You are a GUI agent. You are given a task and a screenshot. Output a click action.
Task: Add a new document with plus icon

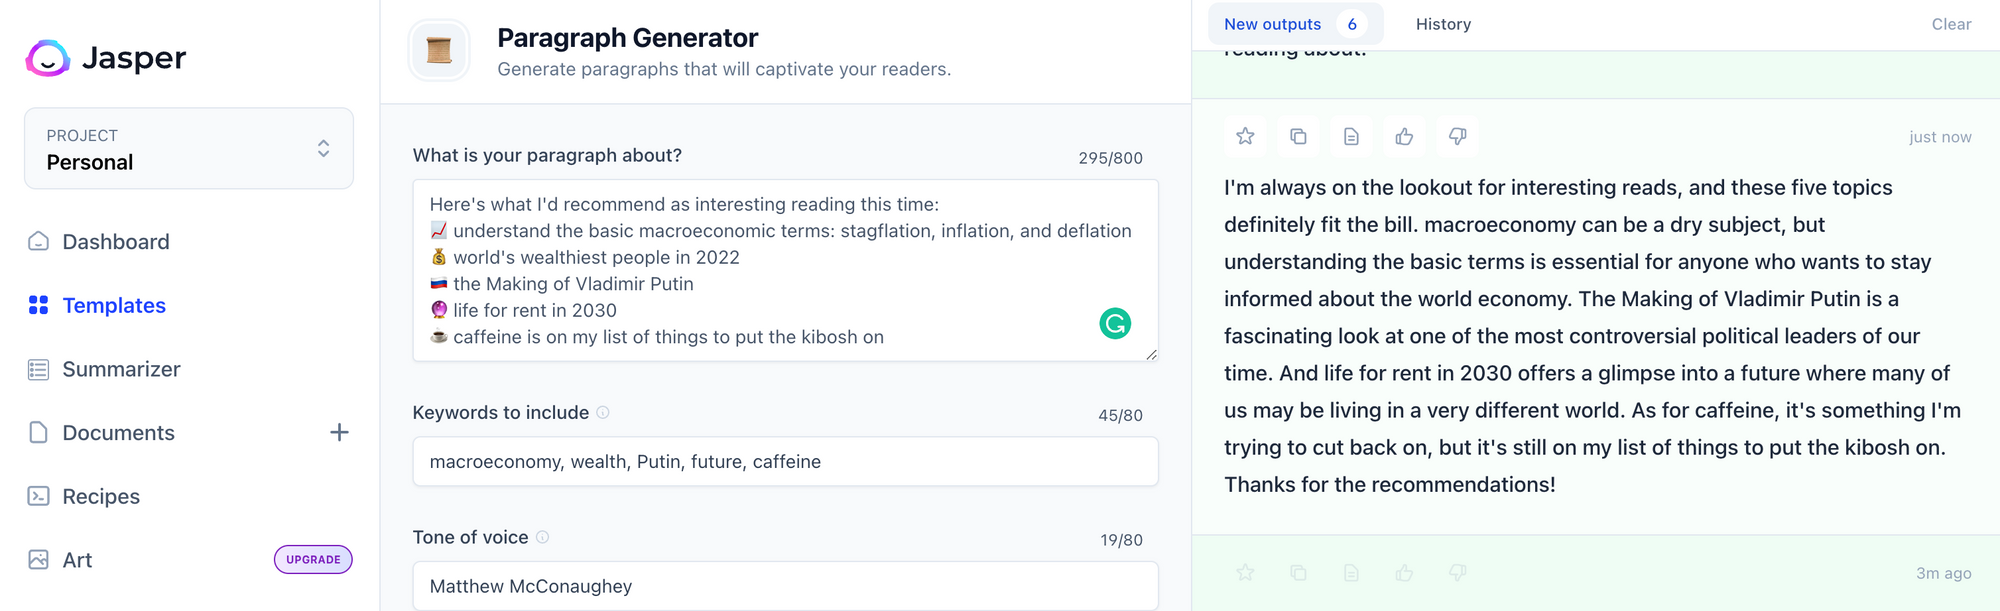pos(339,432)
